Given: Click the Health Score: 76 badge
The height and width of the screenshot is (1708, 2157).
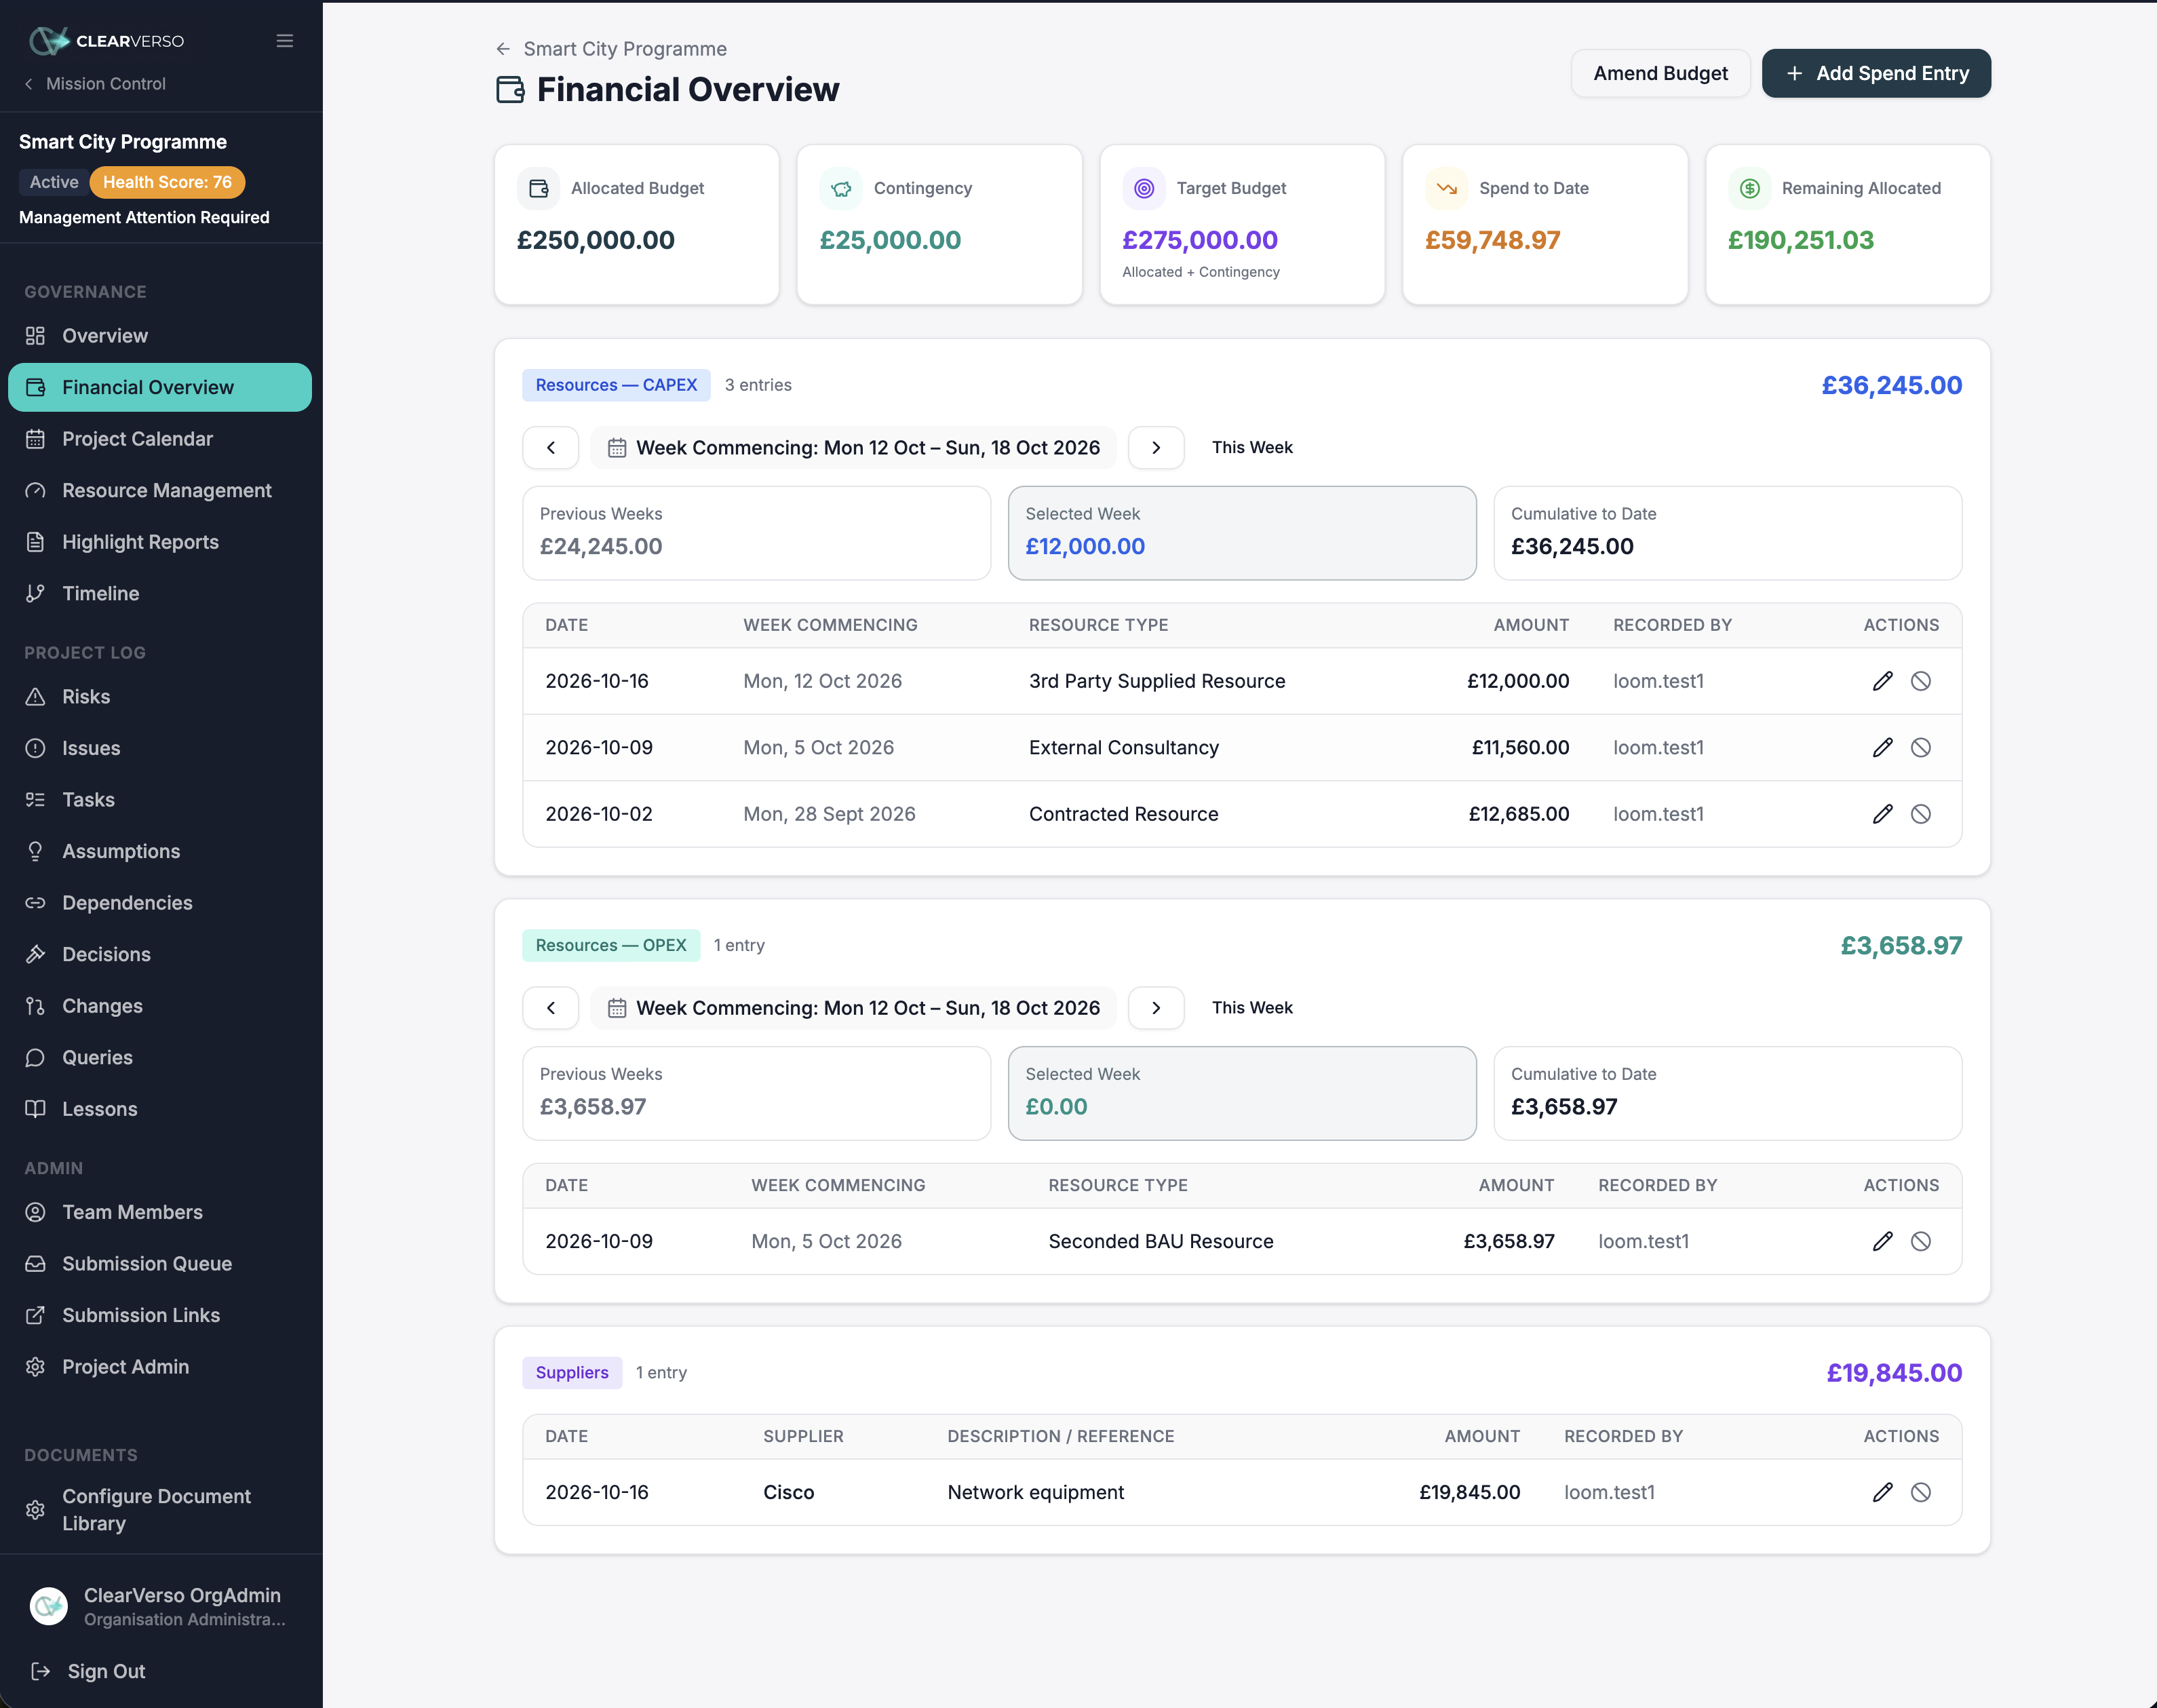Looking at the screenshot, I should tap(167, 182).
